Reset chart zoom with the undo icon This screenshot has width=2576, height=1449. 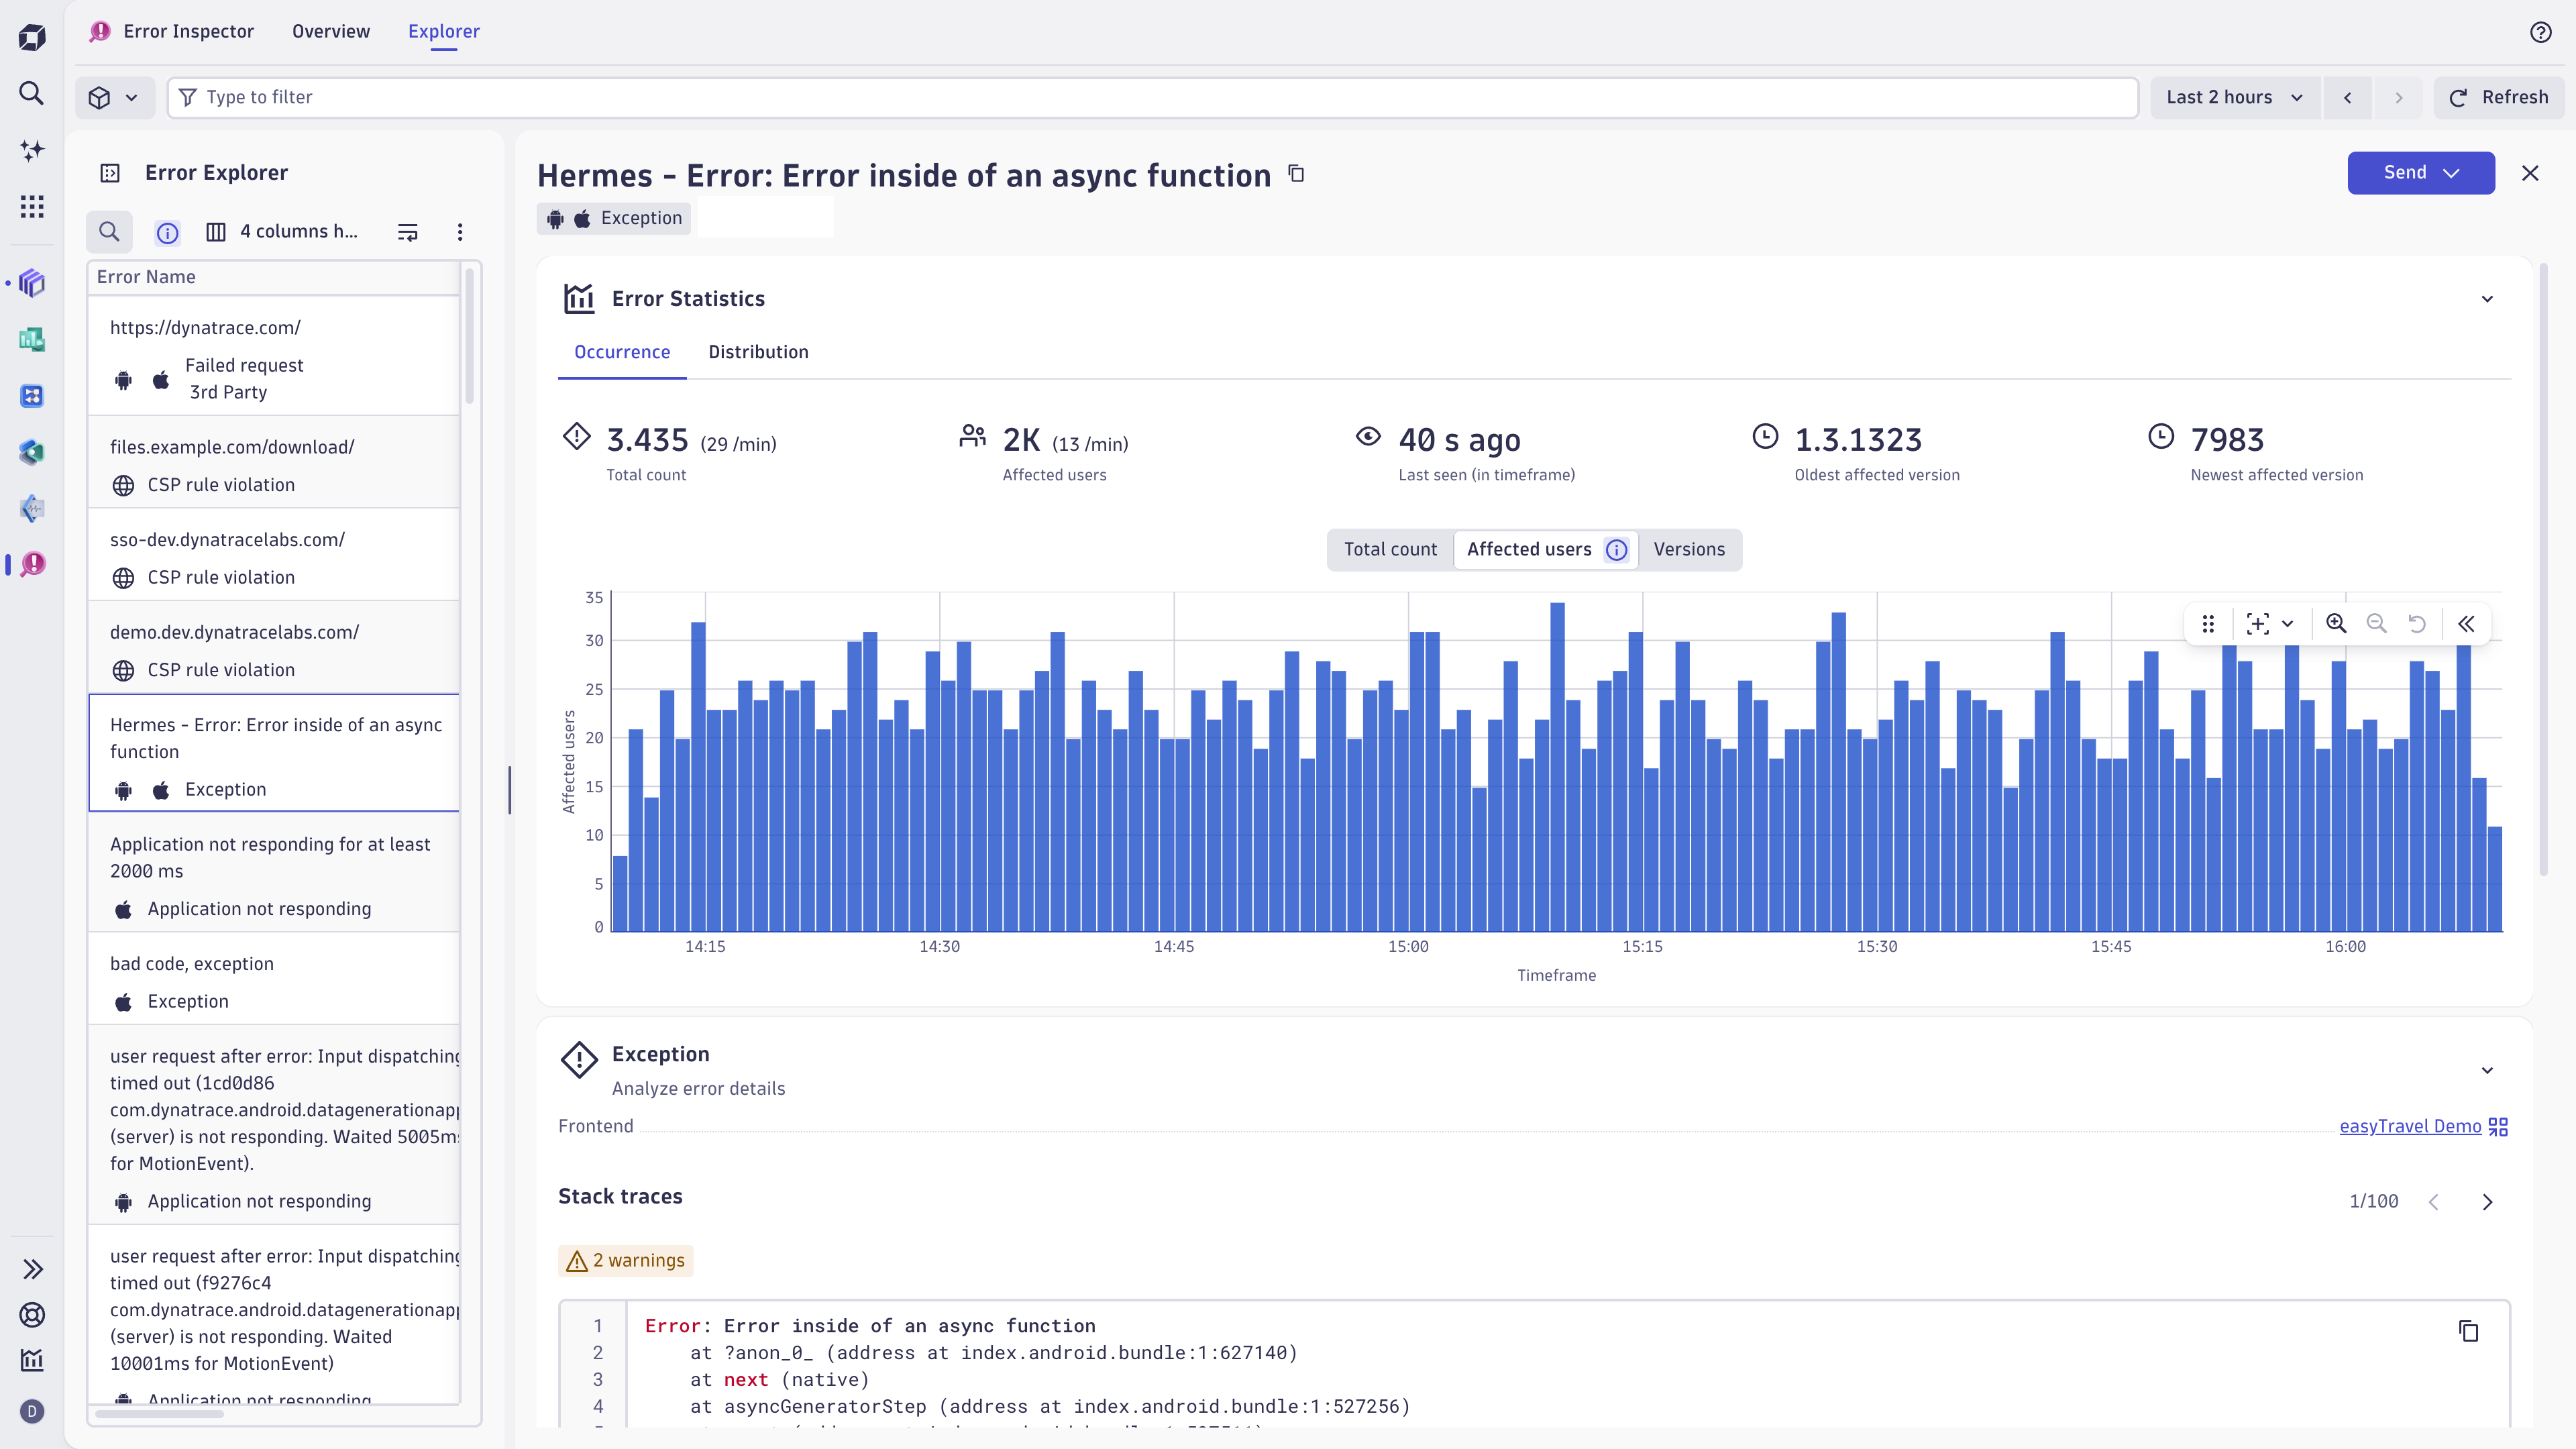point(2417,624)
